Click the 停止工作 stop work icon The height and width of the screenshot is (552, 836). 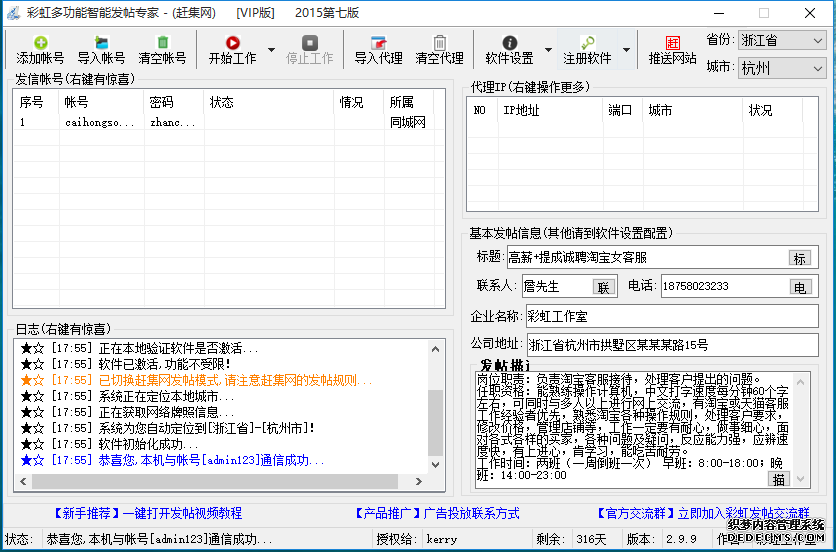[x=310, y=43]
